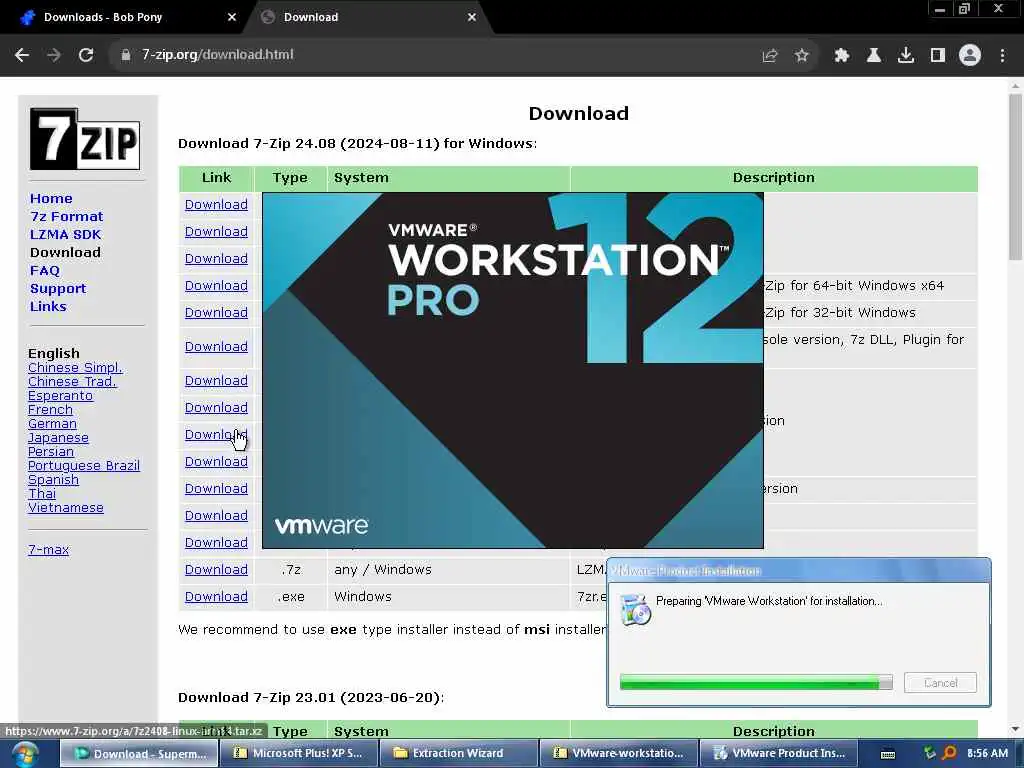
Task: Click the padlock site info icon
Action: [x=126, y=55]
